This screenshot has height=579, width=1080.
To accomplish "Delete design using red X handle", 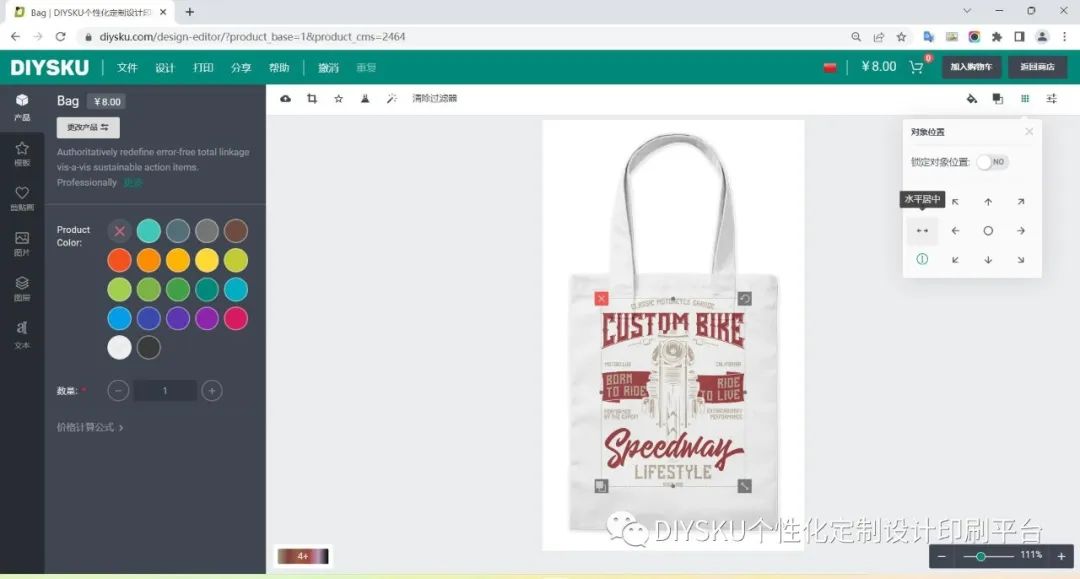I will coord(601,298).
